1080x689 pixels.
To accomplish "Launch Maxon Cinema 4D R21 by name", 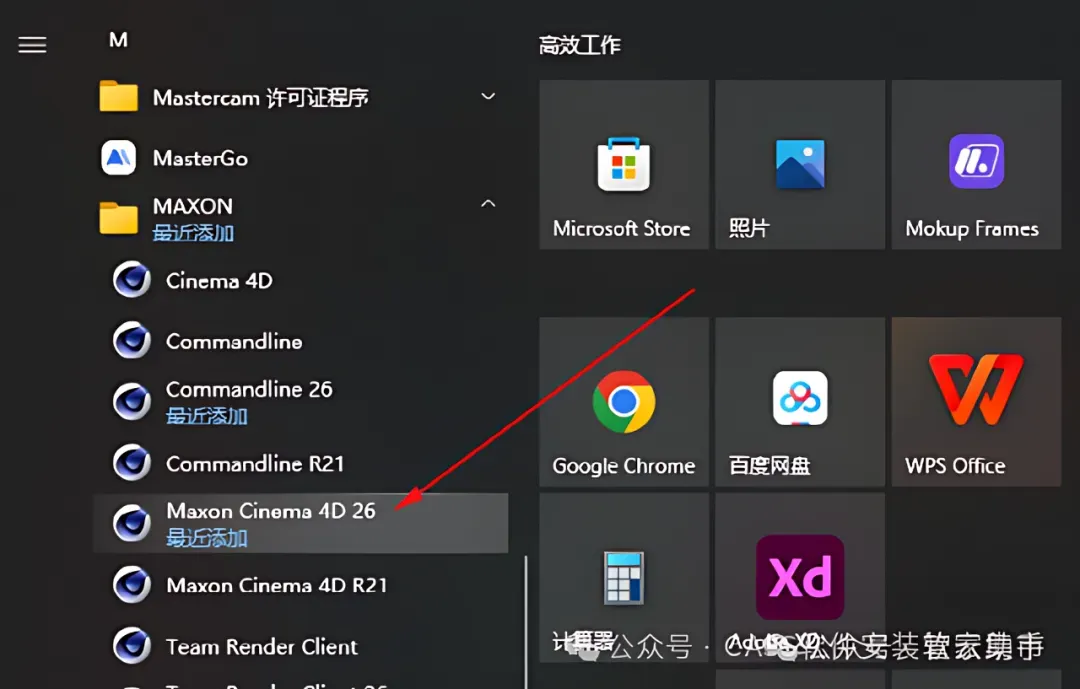I will (277, 585).
